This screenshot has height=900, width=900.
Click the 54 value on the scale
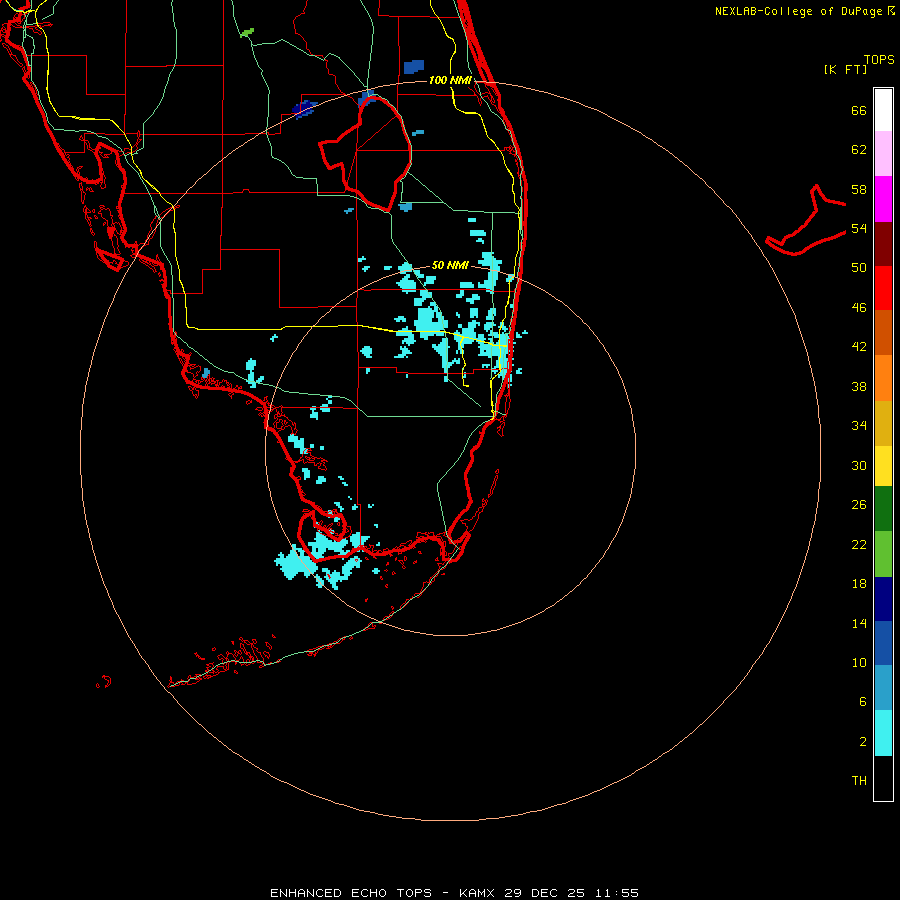point(859,228)
